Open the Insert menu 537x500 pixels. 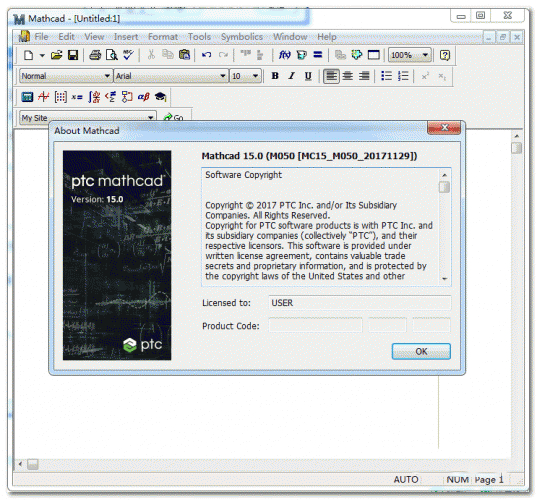click(x=126, y=37)
